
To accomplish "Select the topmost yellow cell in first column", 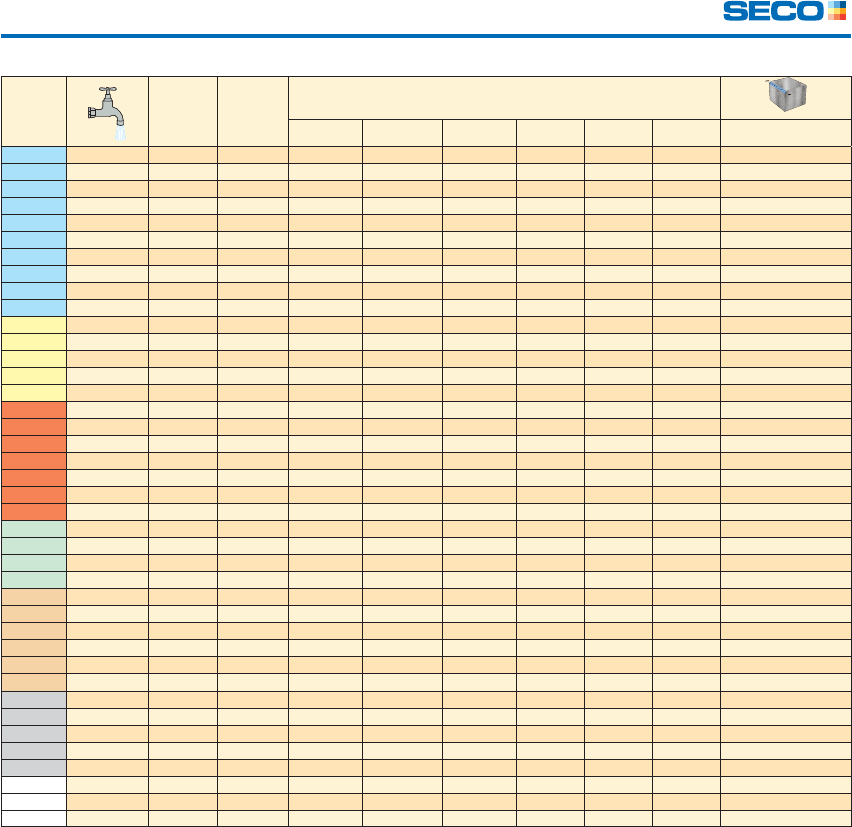I will (34, 324).
